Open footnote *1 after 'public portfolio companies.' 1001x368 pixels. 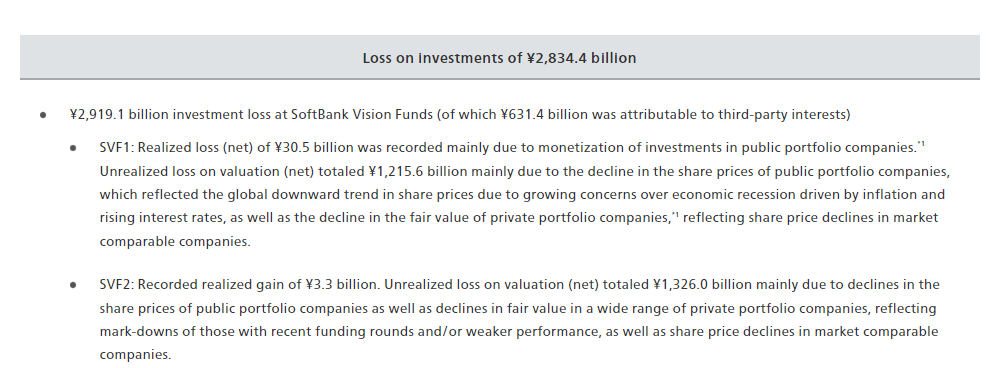921,144
